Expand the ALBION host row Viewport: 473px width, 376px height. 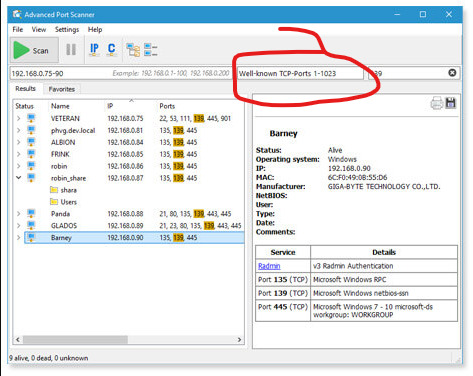(x=19, y=142)
